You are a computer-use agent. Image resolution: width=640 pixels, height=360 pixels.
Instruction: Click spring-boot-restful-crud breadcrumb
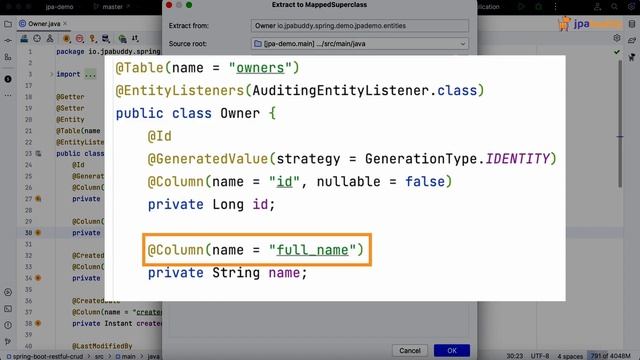tap(48, 356)
